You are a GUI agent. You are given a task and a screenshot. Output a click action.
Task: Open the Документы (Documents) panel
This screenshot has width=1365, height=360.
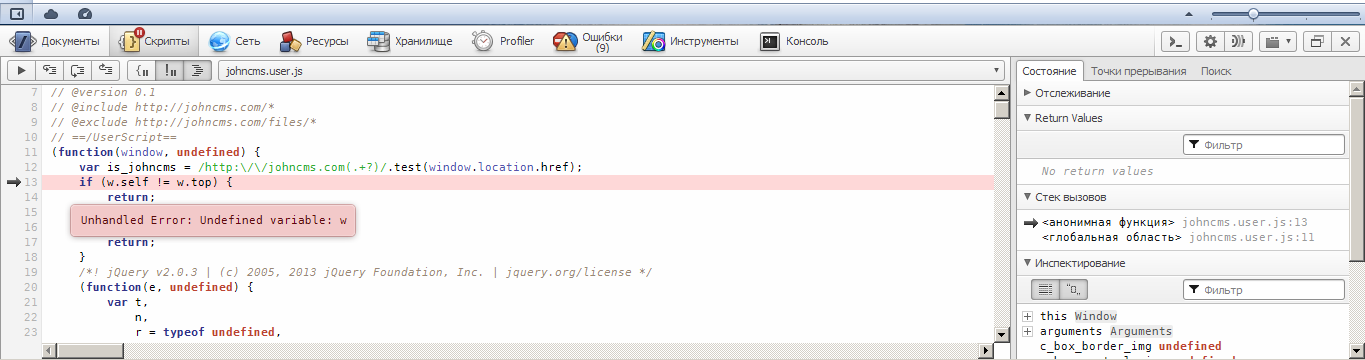click(x=55, y=41)
